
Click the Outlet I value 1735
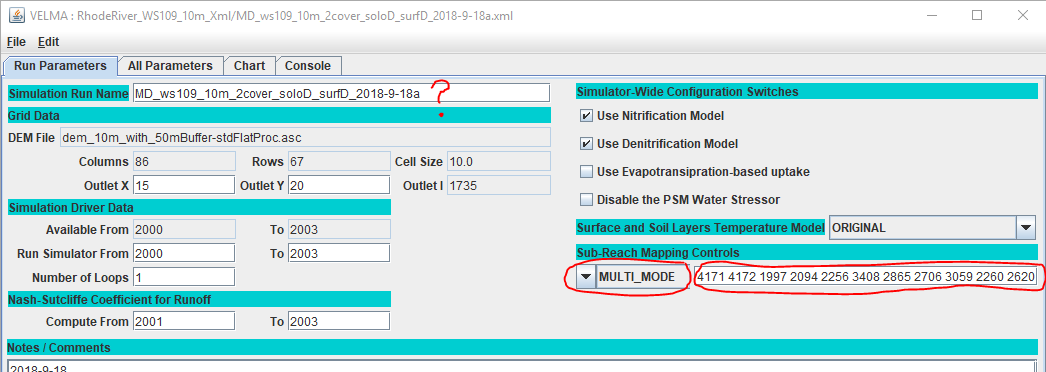499,185
